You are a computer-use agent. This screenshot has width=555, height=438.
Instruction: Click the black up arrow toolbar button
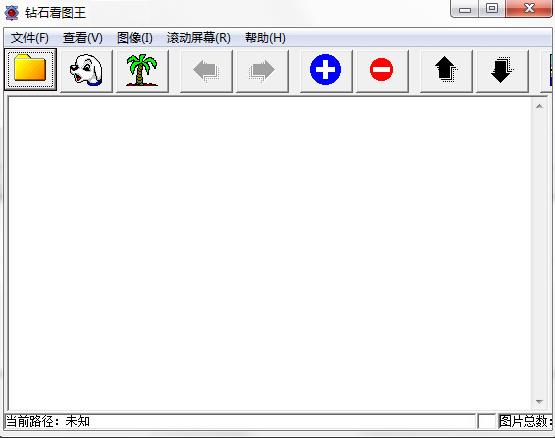(446, 70)
